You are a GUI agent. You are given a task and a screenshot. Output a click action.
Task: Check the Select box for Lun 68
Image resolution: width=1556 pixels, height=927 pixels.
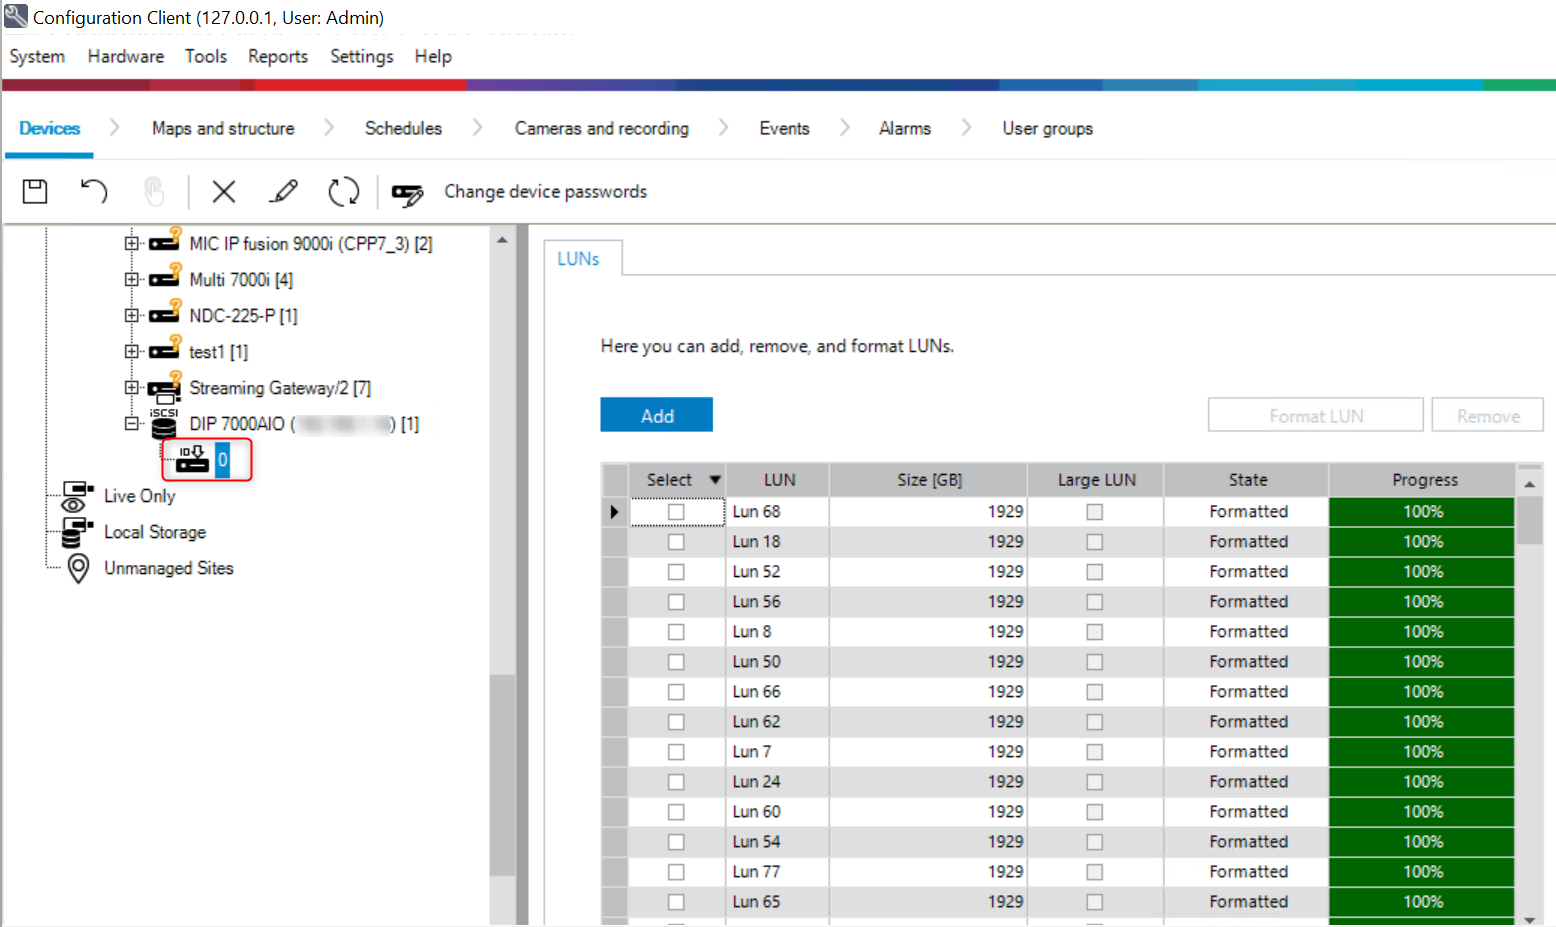[676, 512]
